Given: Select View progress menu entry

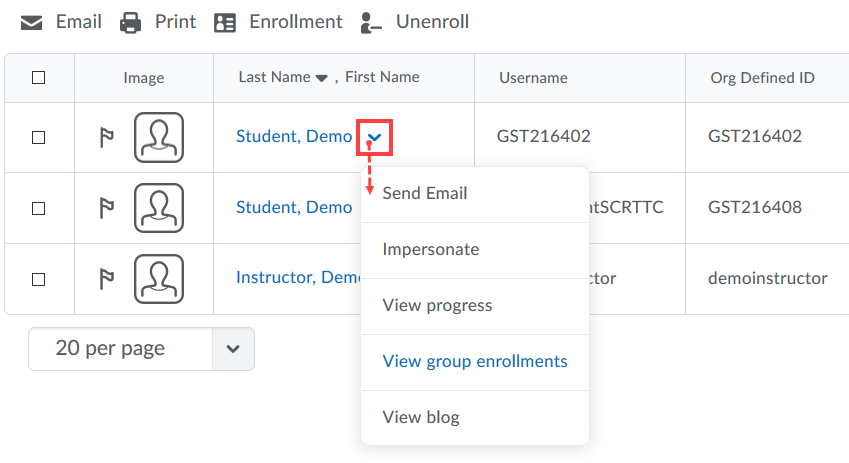Looking at the screenshot, I should click(475, 305).
